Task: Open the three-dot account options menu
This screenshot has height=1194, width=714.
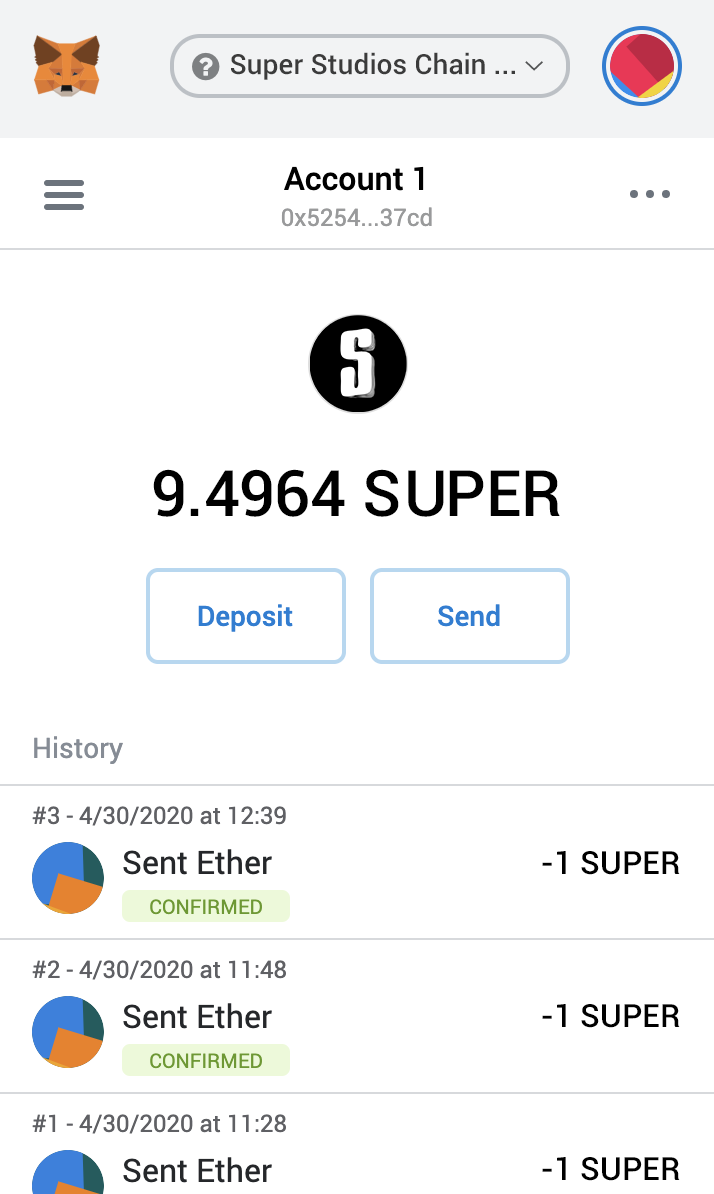Action: pos(650,194)
